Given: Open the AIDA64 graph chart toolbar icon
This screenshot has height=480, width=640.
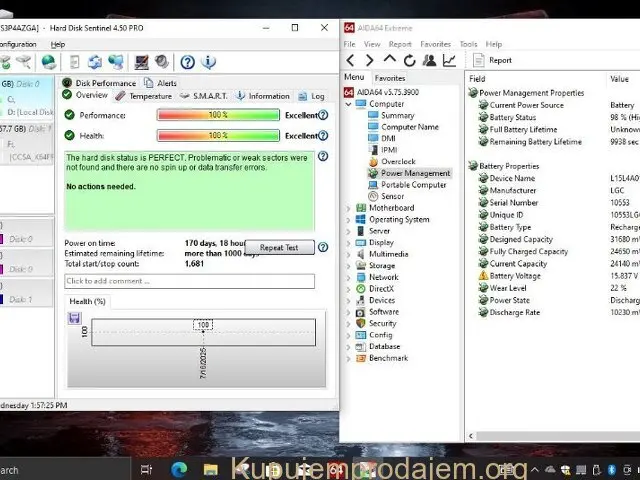Looking at the screenshot, I should 450,60.
